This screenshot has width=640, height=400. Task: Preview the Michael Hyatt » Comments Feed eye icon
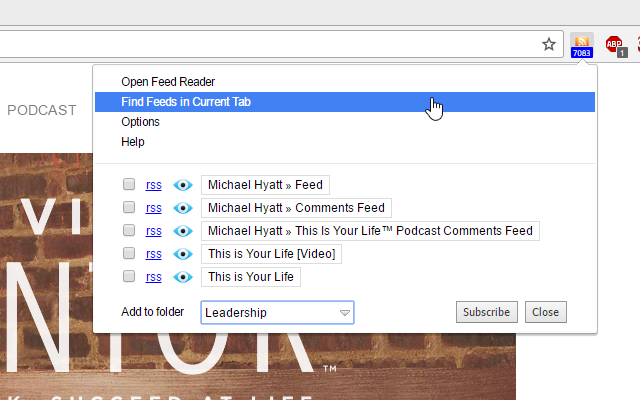coord(183,208)
